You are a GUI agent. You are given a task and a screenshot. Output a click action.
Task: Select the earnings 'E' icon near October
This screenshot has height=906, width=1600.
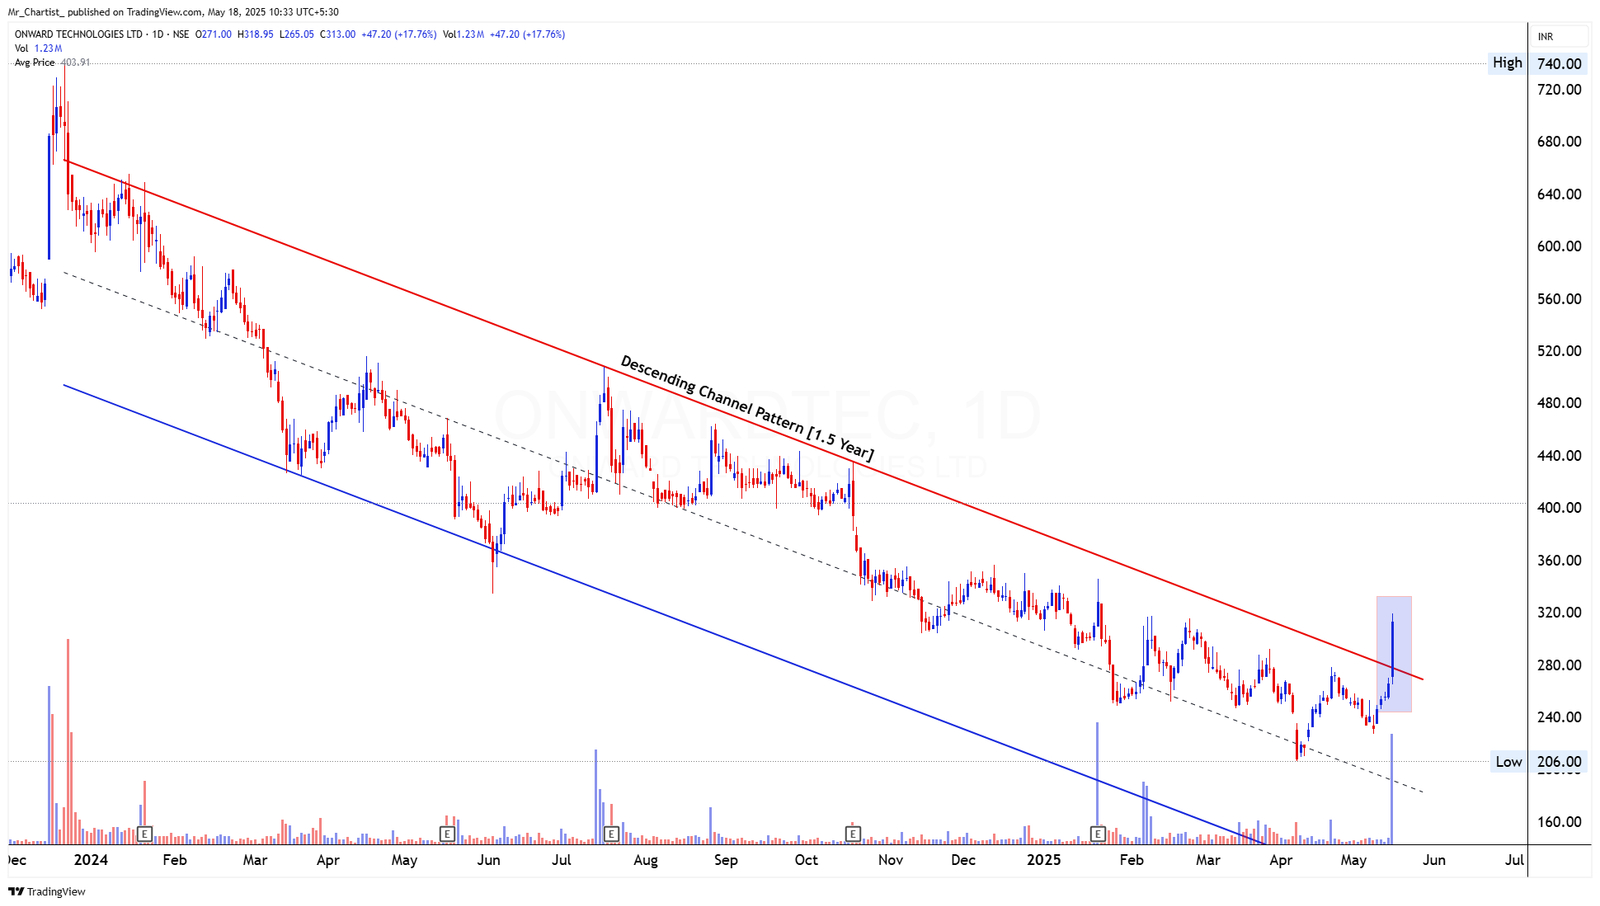coord(853,833)
